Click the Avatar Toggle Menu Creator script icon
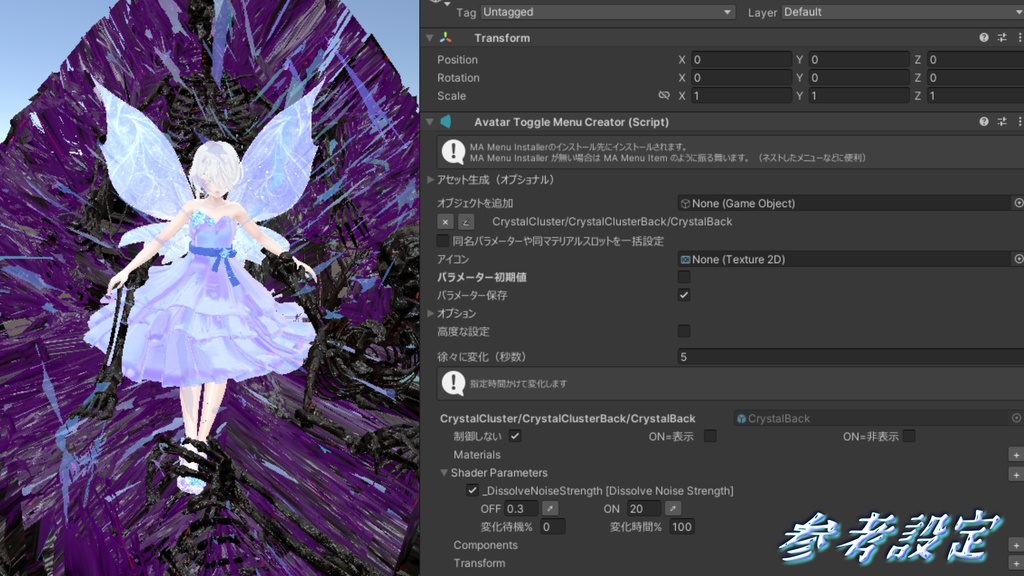The width and height of the screenshot is (1024, 576). (x=447, y=121)
